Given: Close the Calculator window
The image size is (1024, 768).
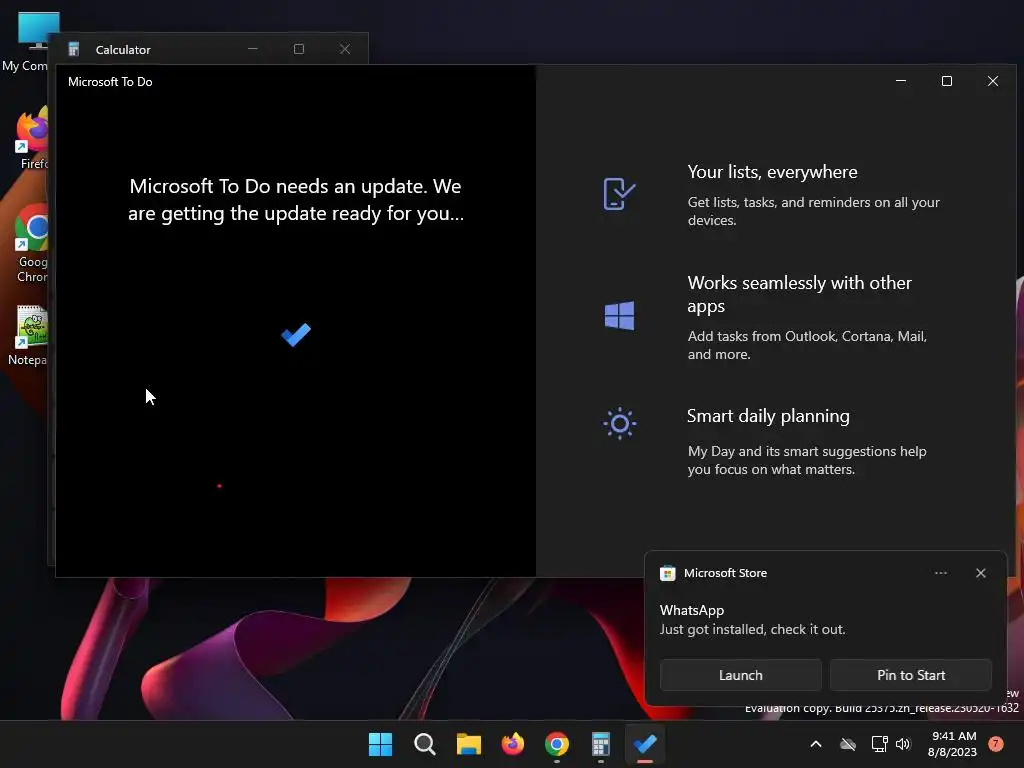Looking at the screenshot, I should click(x=345, y=49).
